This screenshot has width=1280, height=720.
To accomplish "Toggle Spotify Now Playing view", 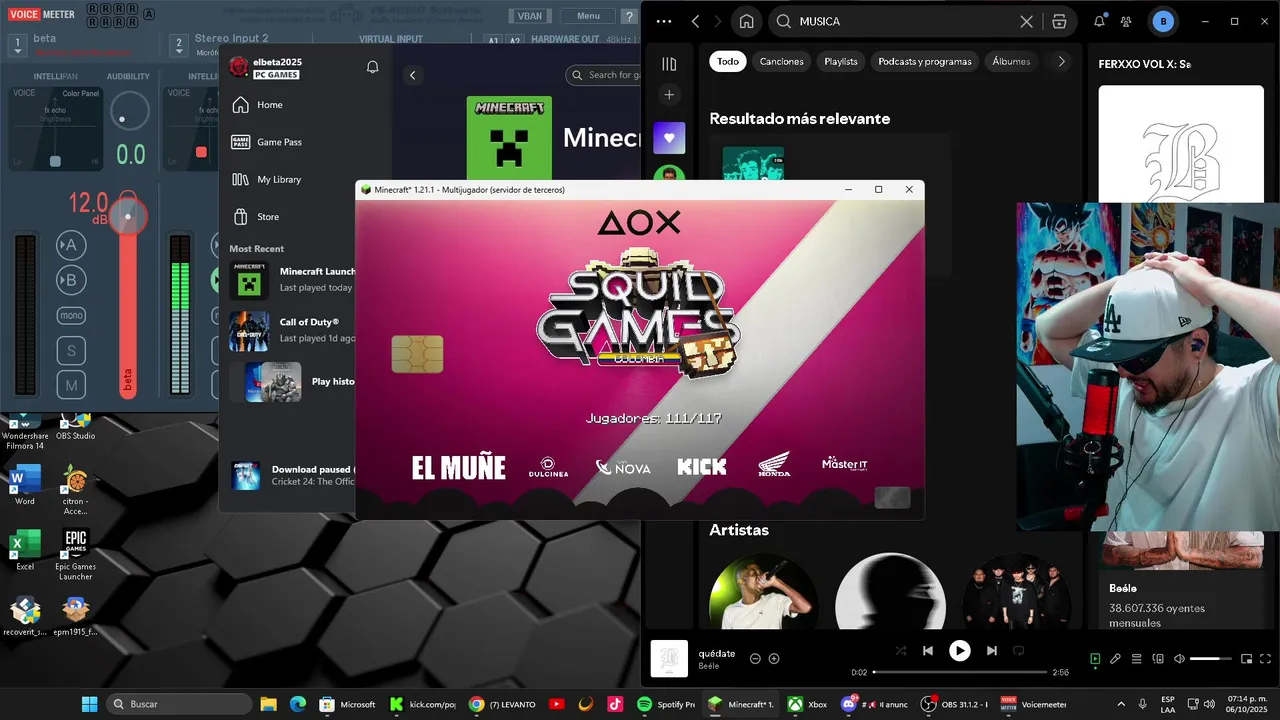I will pos(1095,659).
